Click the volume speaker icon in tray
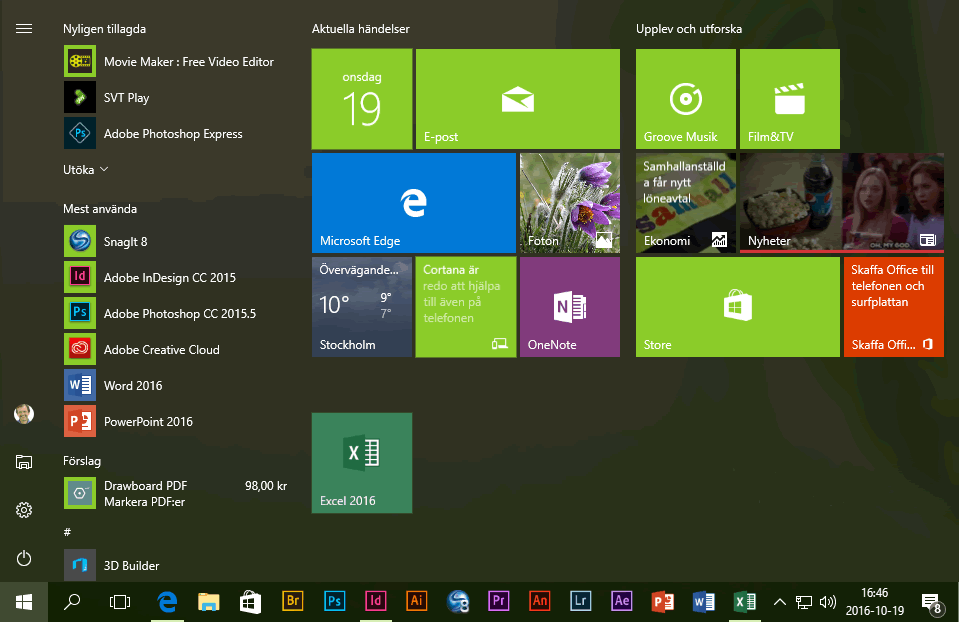 pos(827,602)
